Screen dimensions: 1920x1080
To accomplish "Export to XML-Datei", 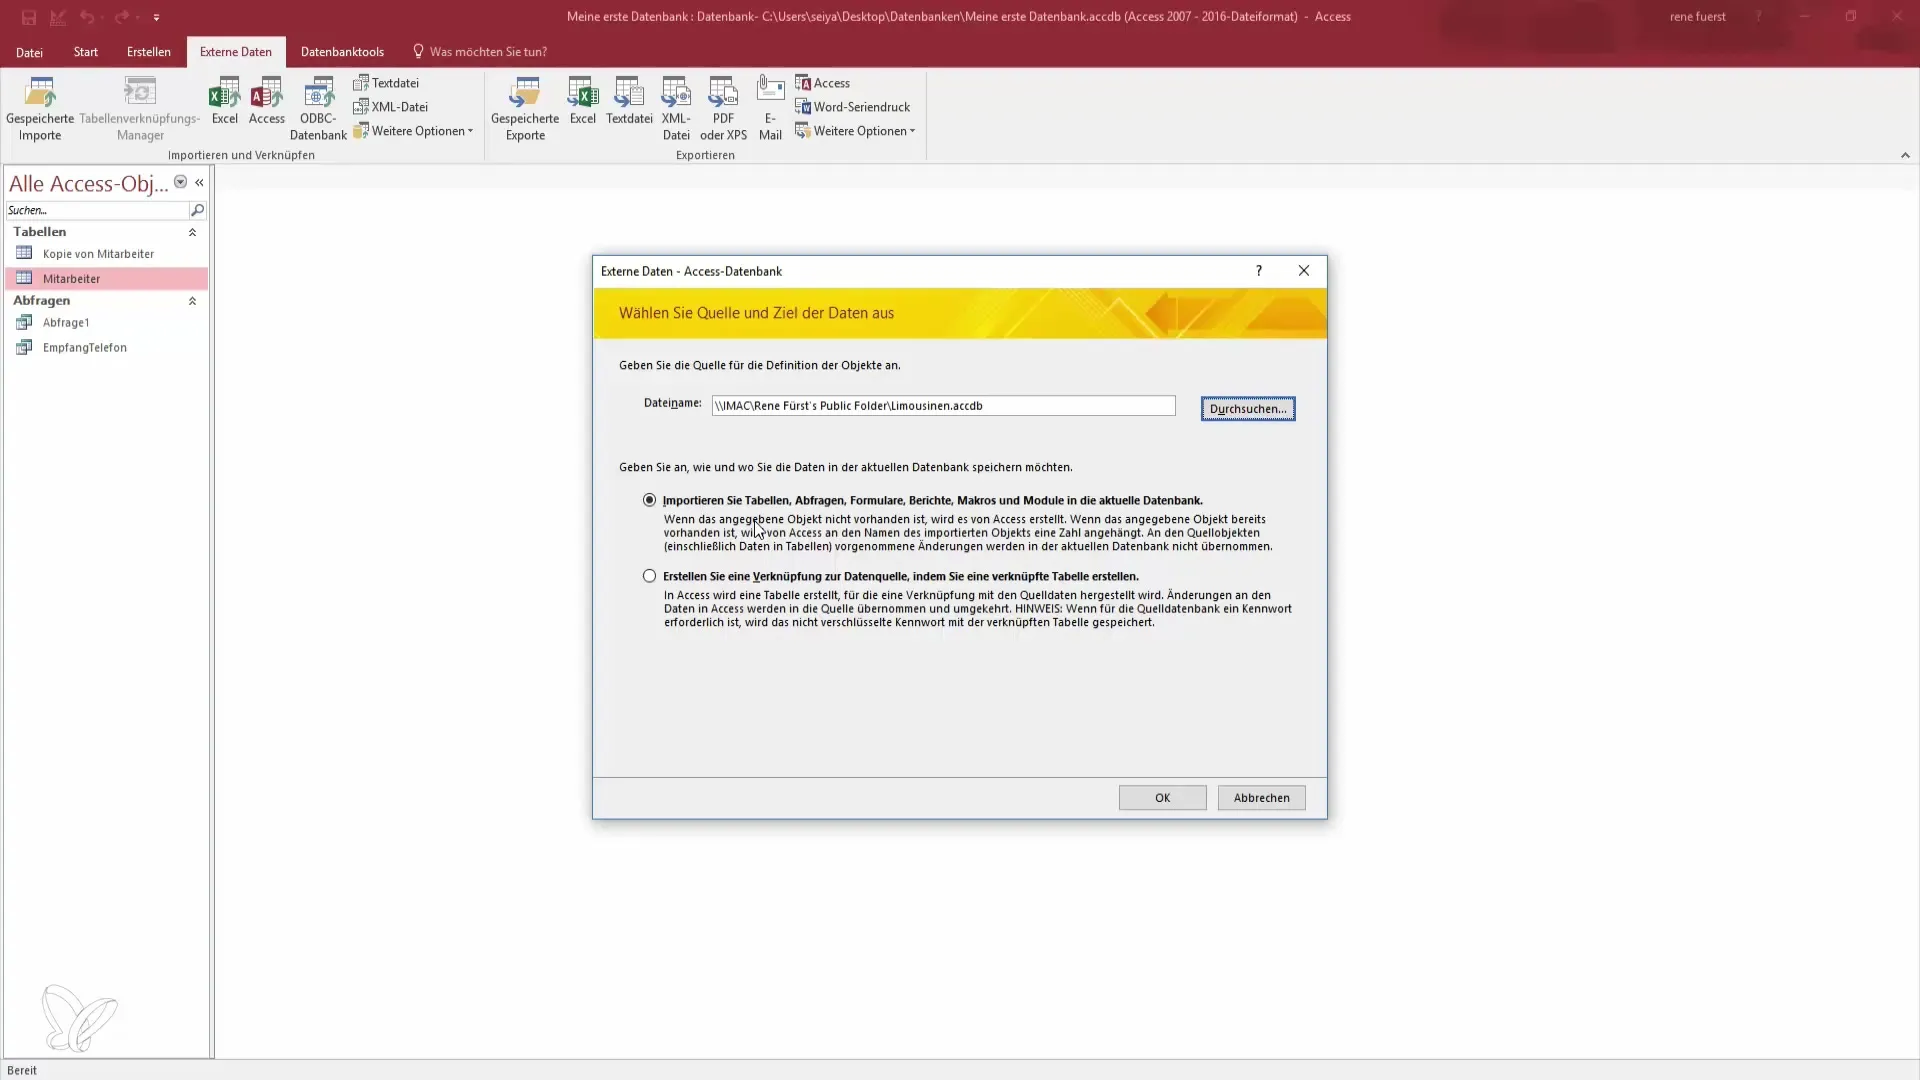I will click(x=676, y=109).
